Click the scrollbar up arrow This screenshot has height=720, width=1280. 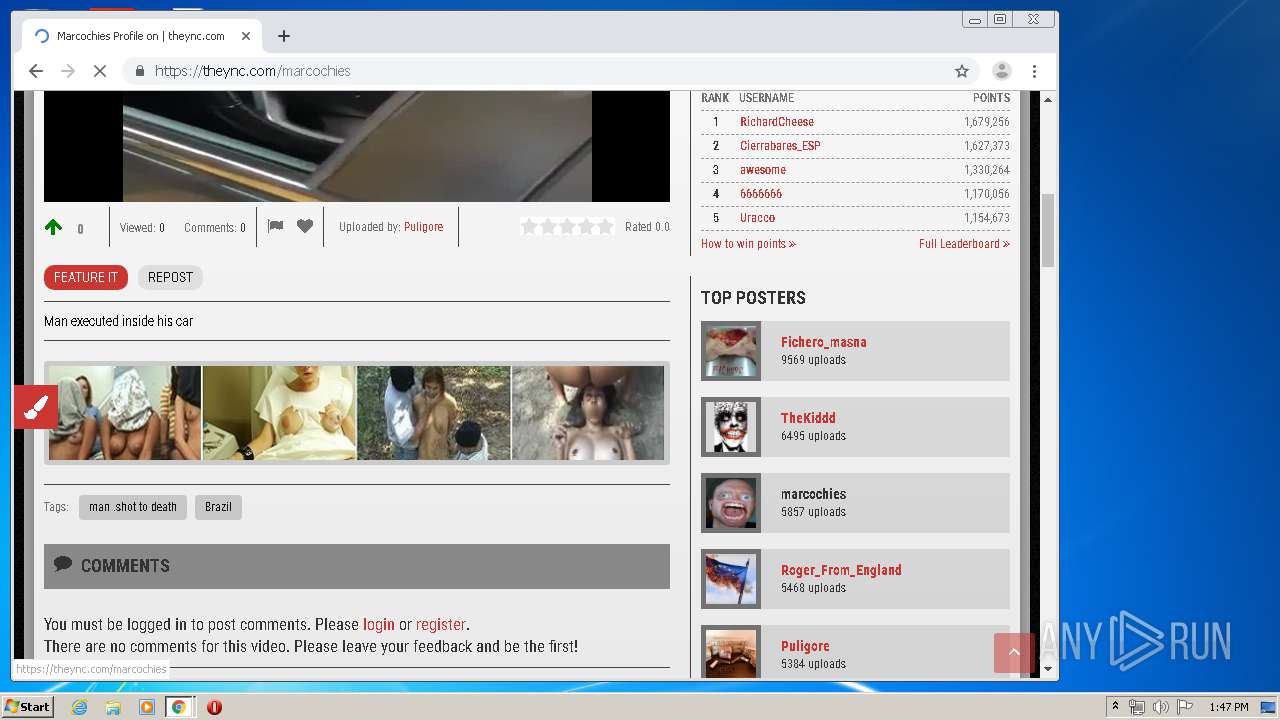(1048, 100)
